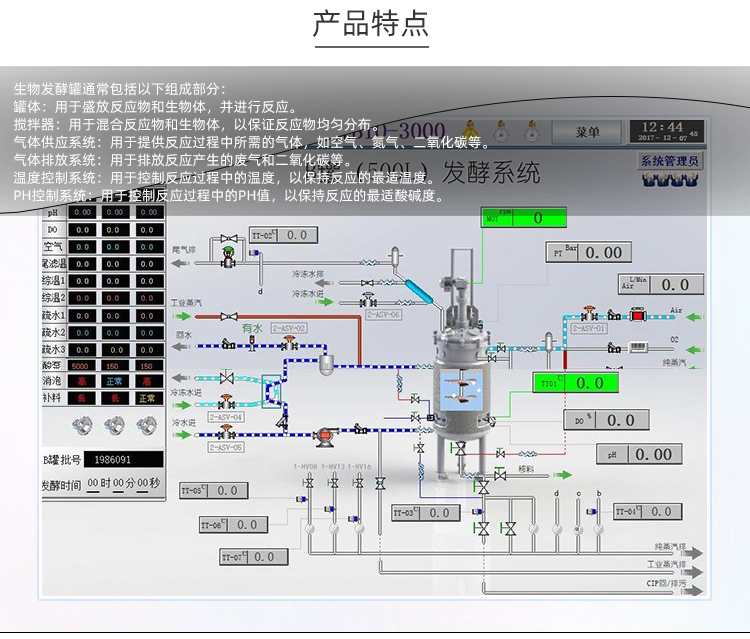The height and width of the screenshot is (639, 750).
Task: Click the Air L/Min flow readout
Action: [661, 284]
